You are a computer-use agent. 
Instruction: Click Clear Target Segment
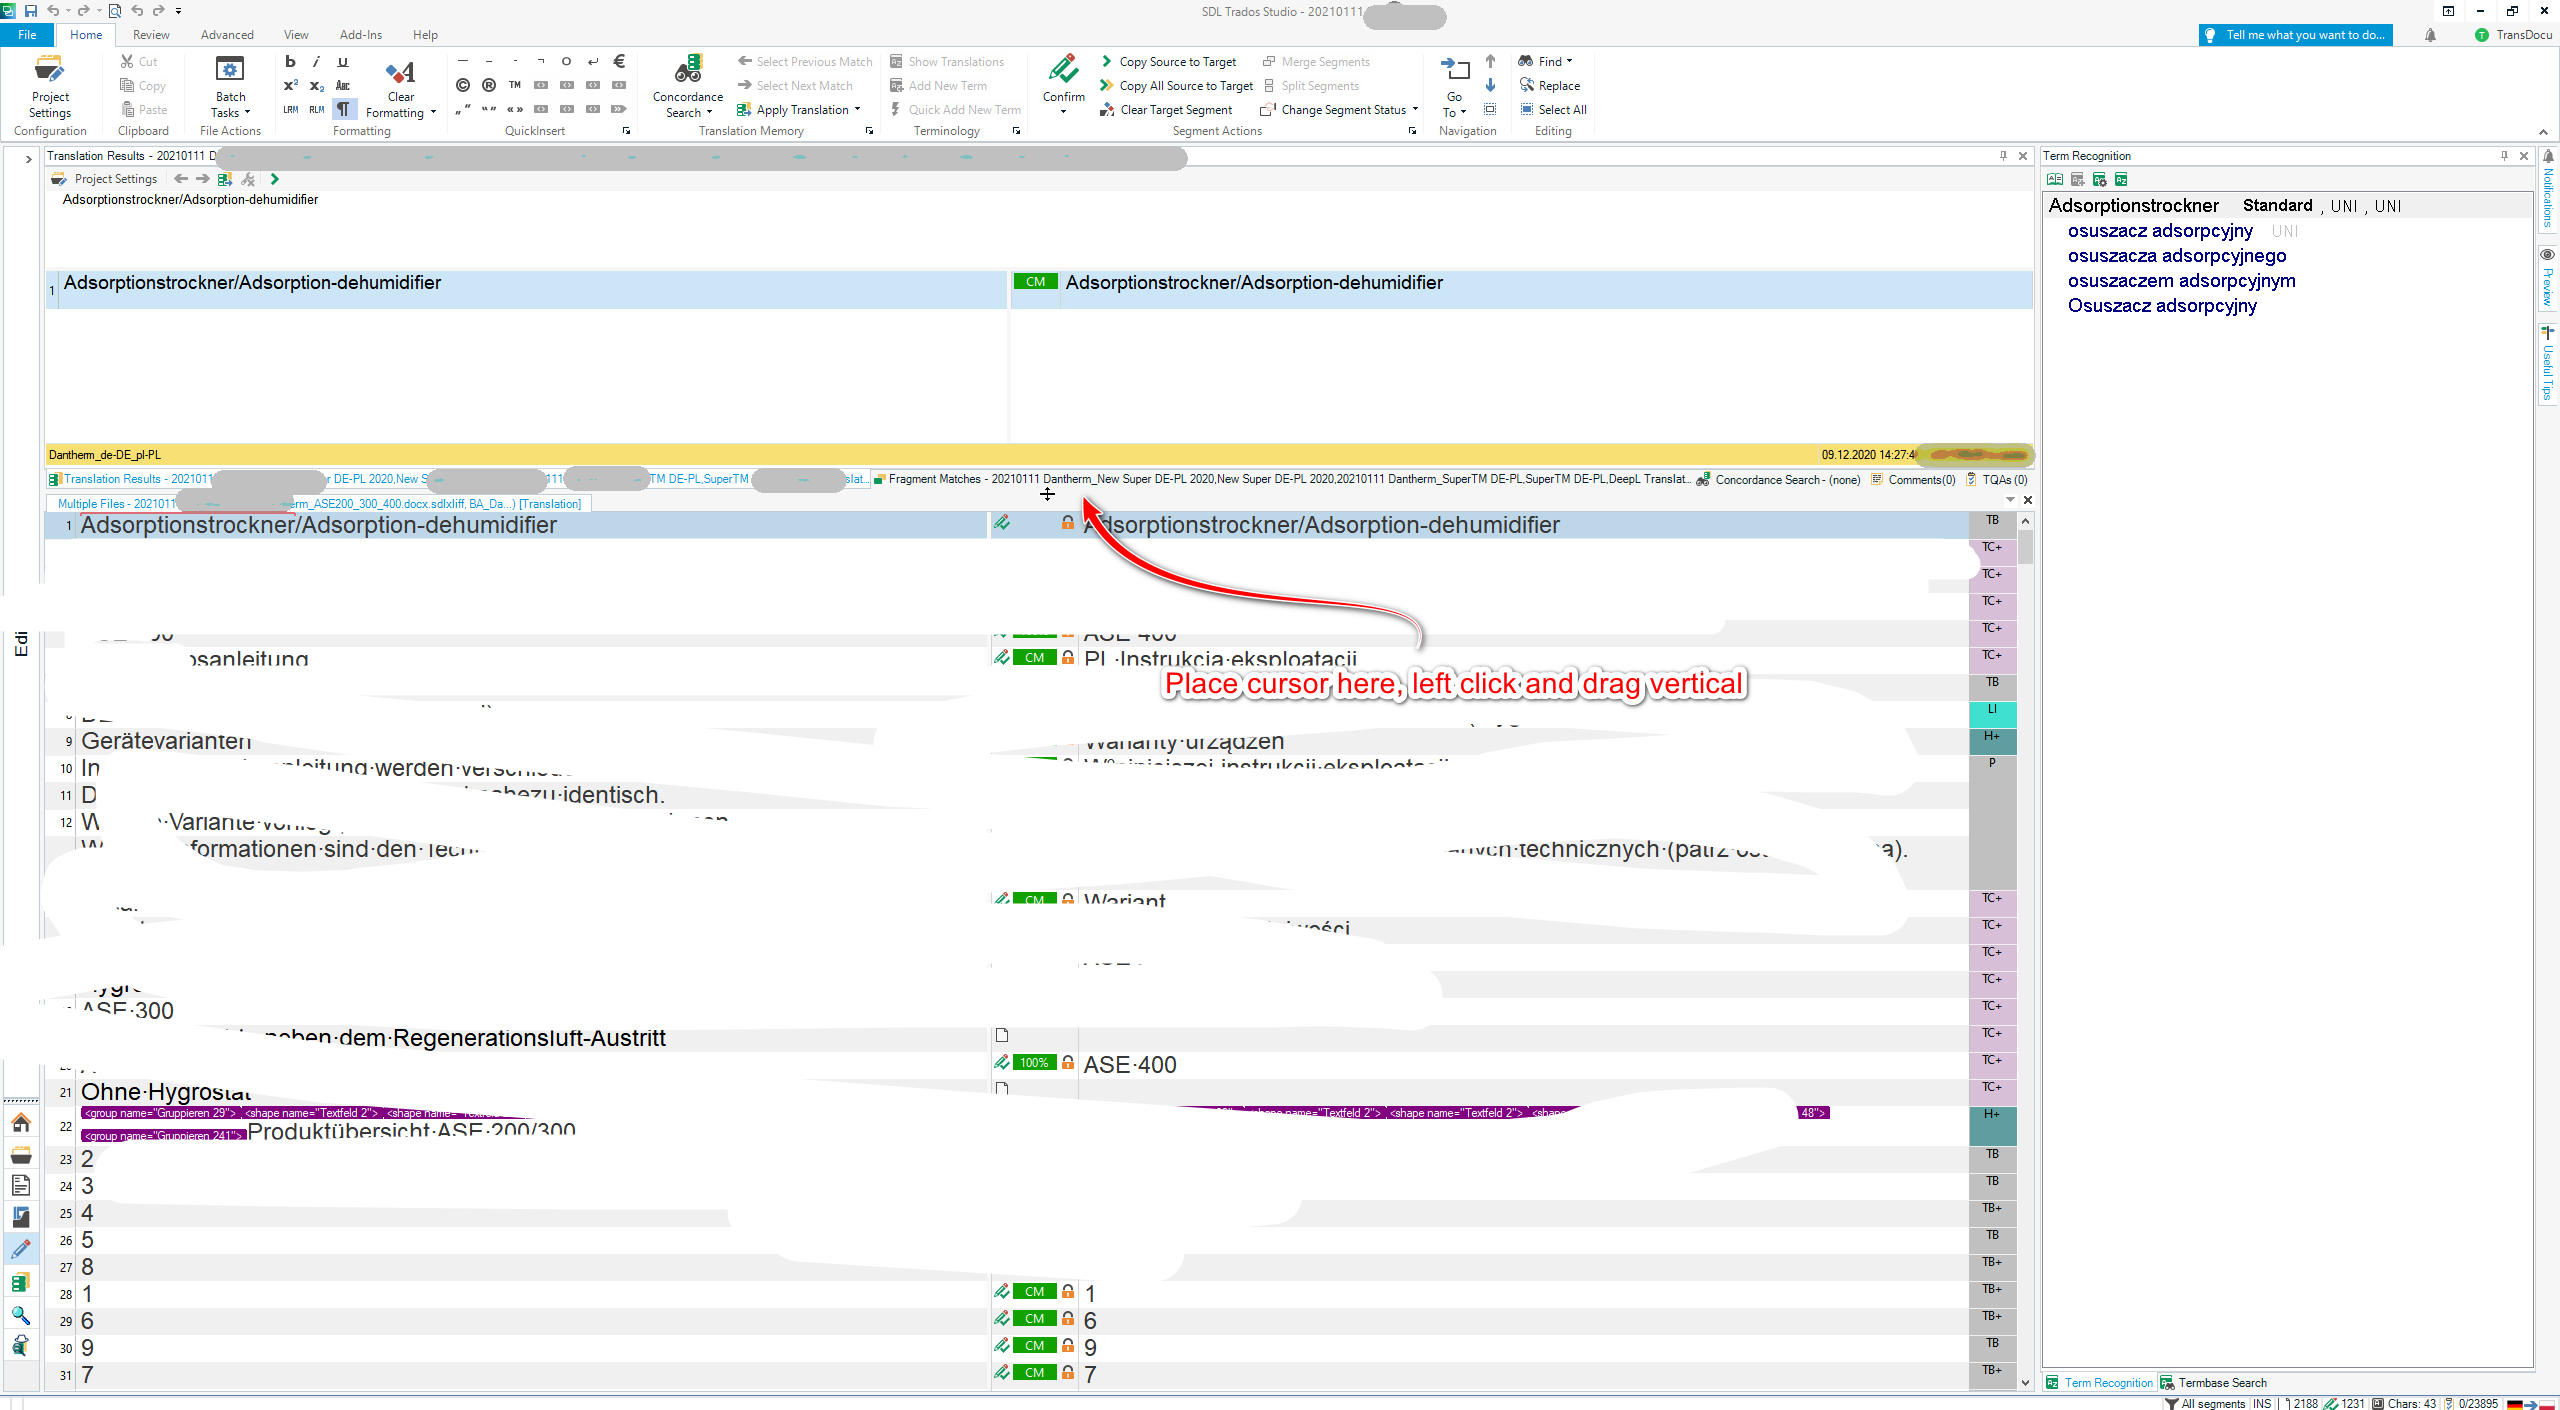(x=1166, y=110)
